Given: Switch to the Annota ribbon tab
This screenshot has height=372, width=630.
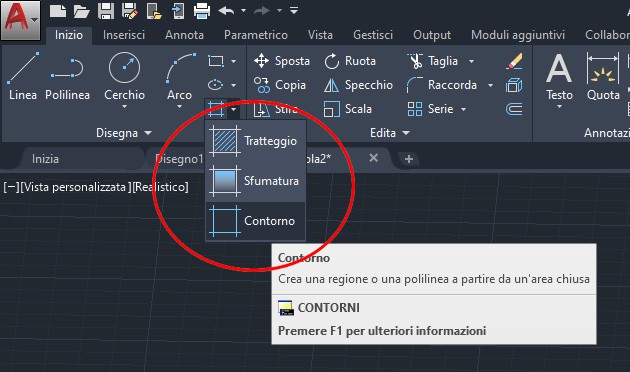Looking at the screenshot, I should [x=184, y=35].
